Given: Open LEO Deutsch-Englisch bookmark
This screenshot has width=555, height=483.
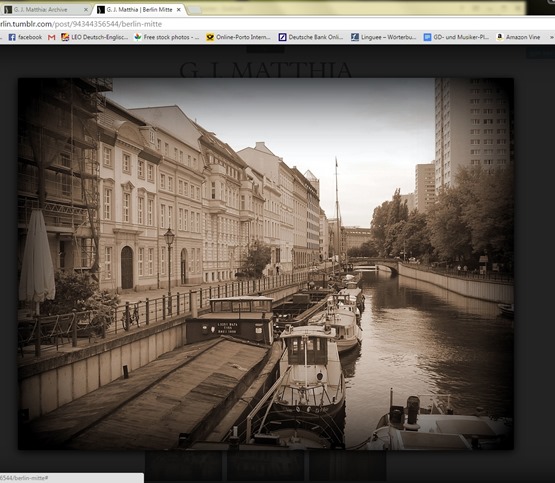Looking at the screenshot, I should point(95,37).
